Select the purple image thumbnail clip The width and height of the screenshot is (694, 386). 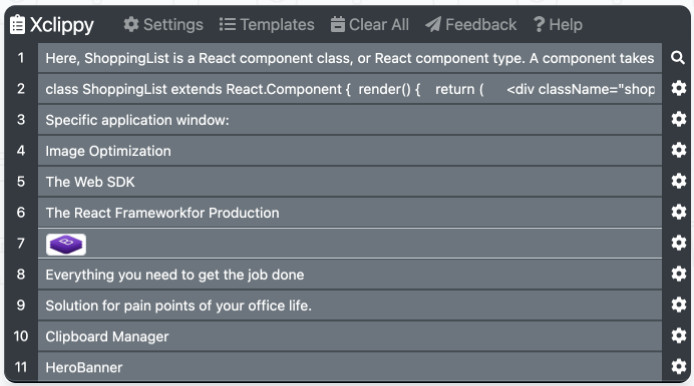pyautogui.click(x=66, y=244)
